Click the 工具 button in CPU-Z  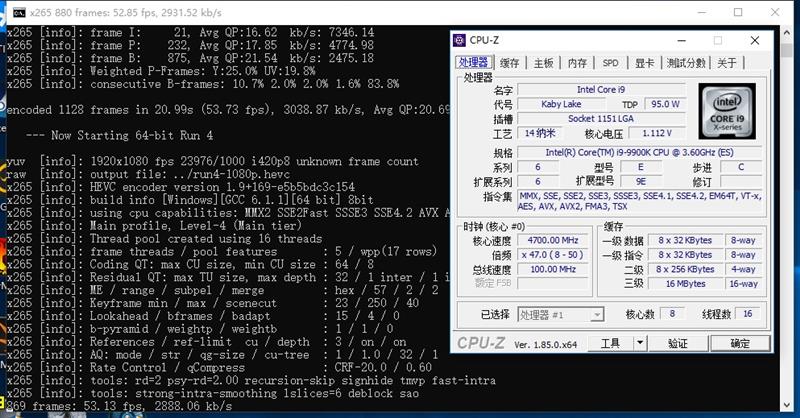(610, 343)
